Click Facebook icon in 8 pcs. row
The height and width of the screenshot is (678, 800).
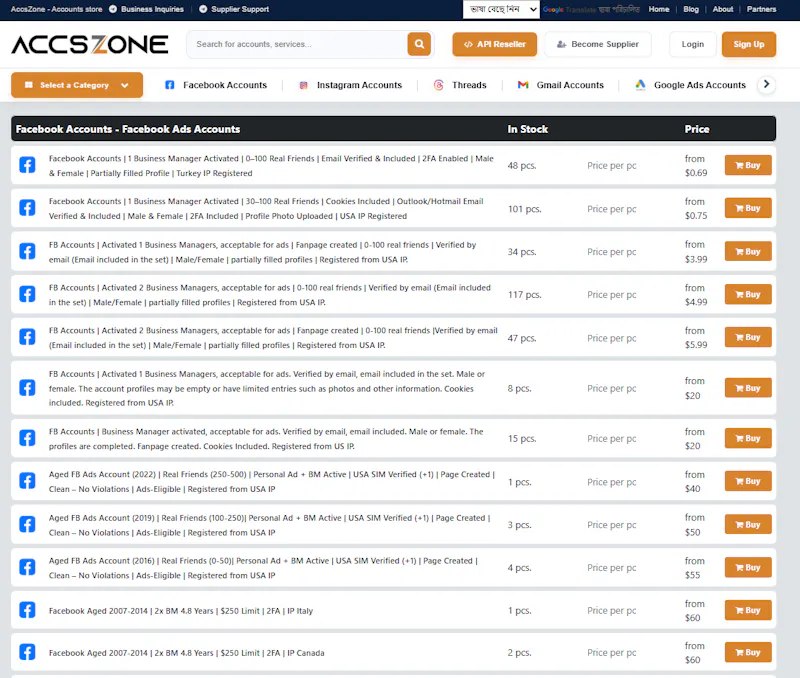(x=28, y=388)
